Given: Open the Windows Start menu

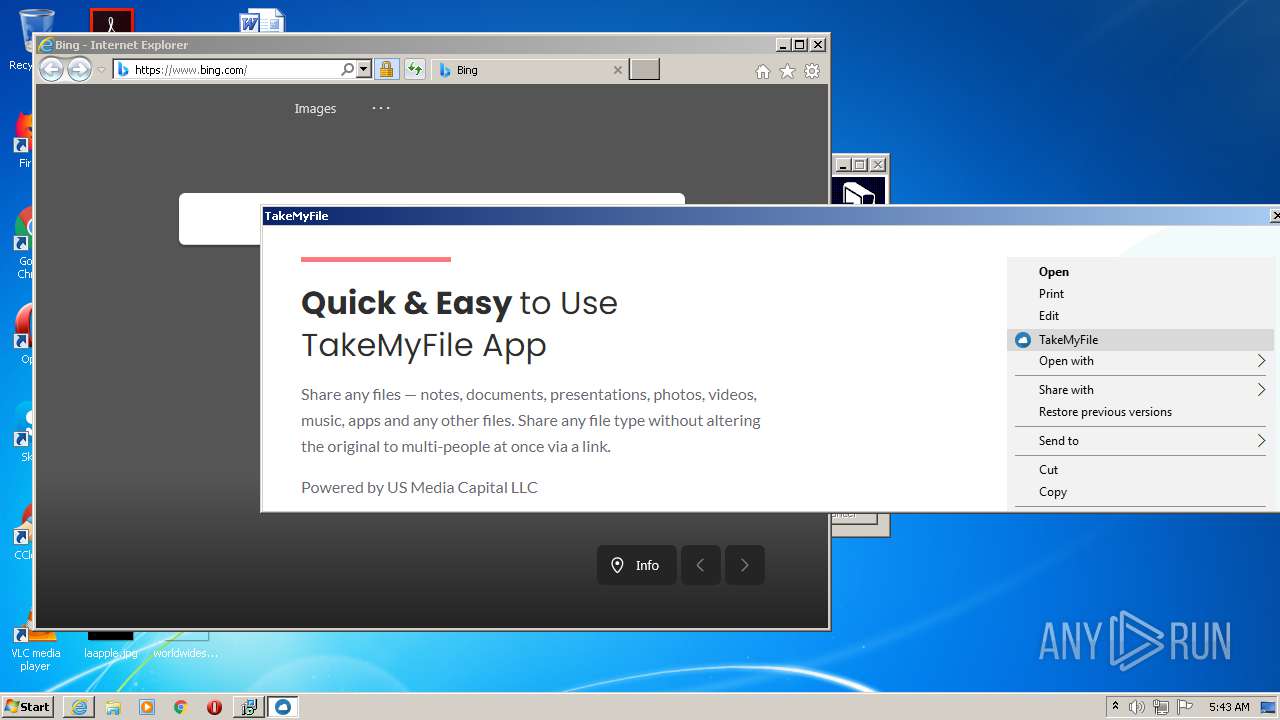Looking at the screenshot, I should tap(28, 706).
